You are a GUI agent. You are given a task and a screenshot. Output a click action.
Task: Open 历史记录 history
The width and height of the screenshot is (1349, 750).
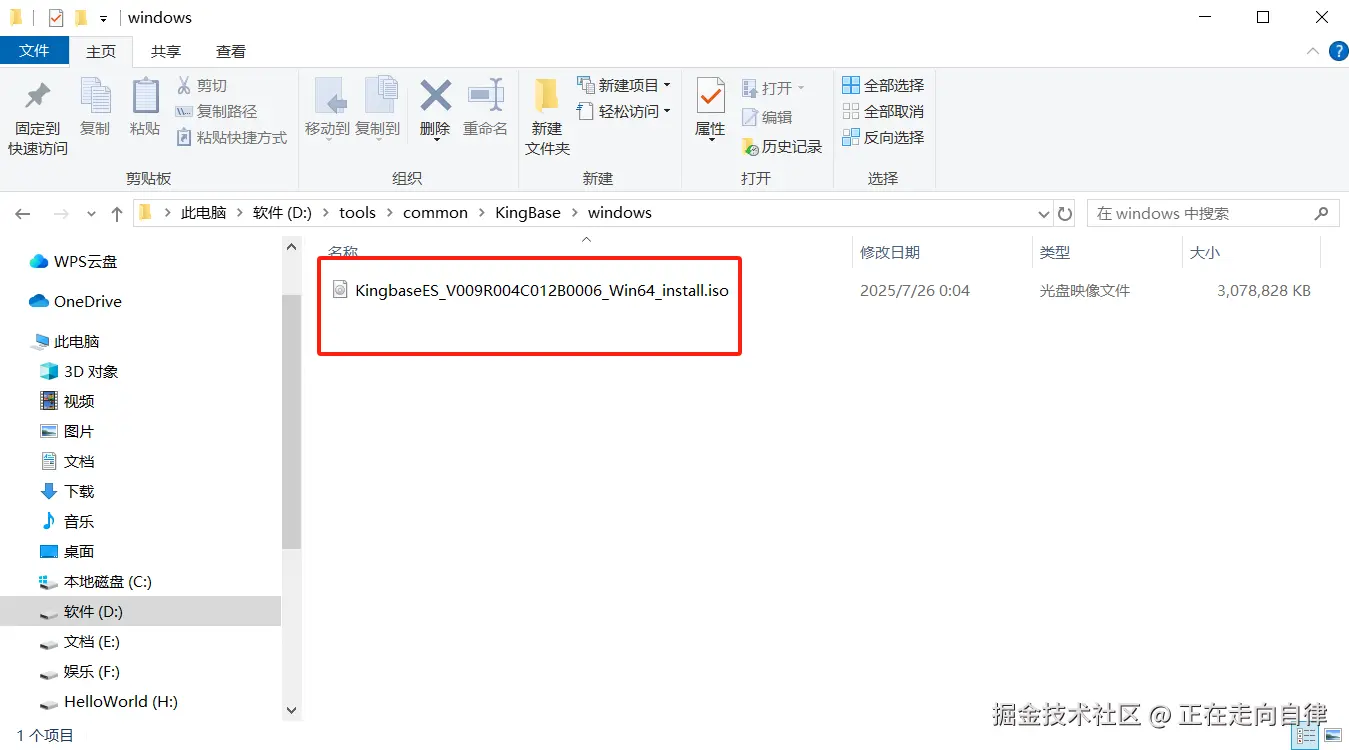pos(782,146)
